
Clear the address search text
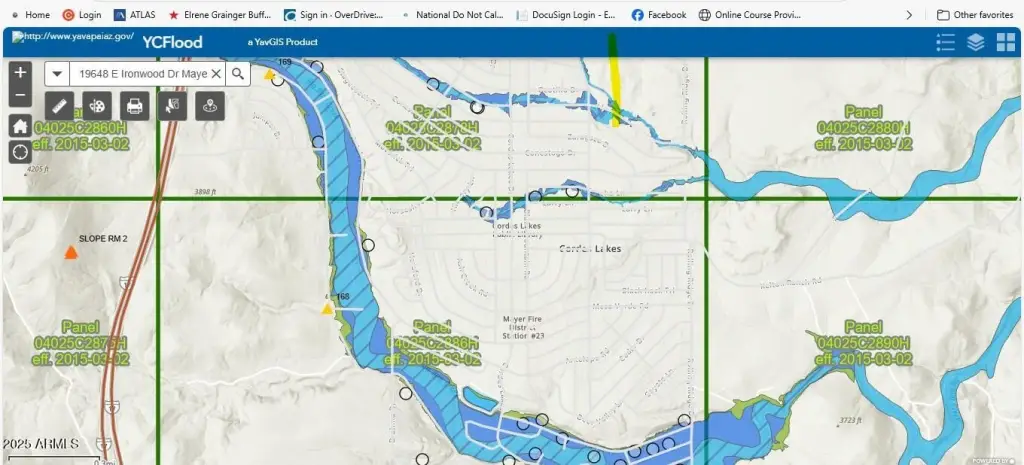point(216,74)
